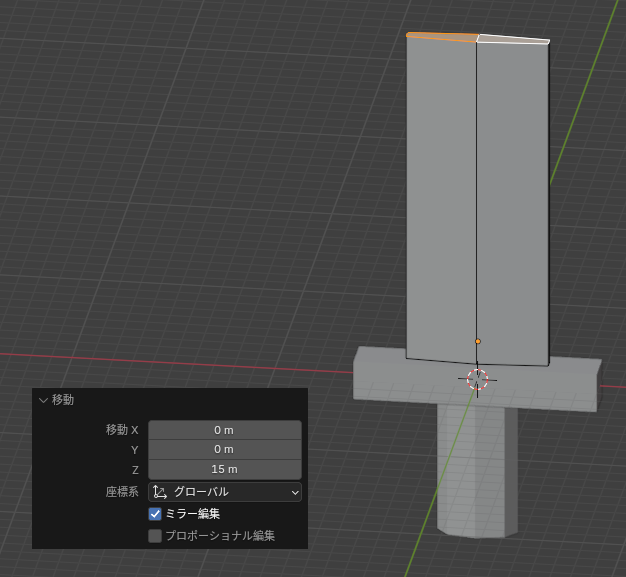Click the right face of the blade
The image size is (626, 577).
point(513,200)
